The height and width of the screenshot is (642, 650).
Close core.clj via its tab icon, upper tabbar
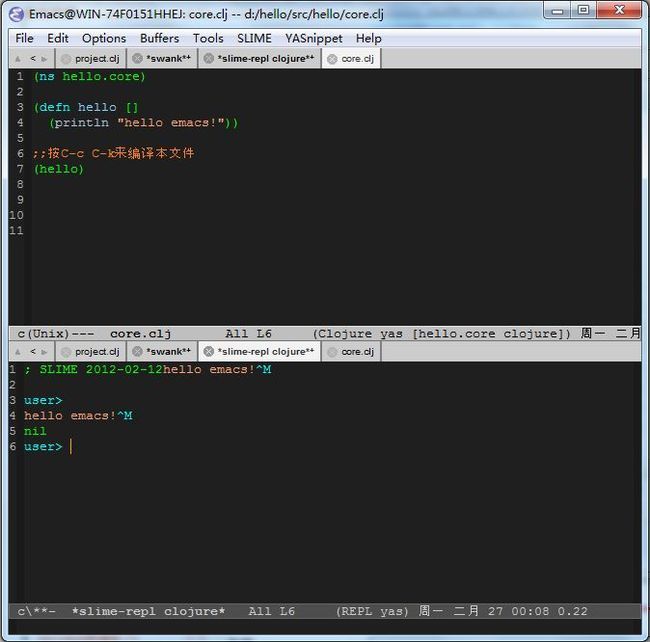point(332,59)
